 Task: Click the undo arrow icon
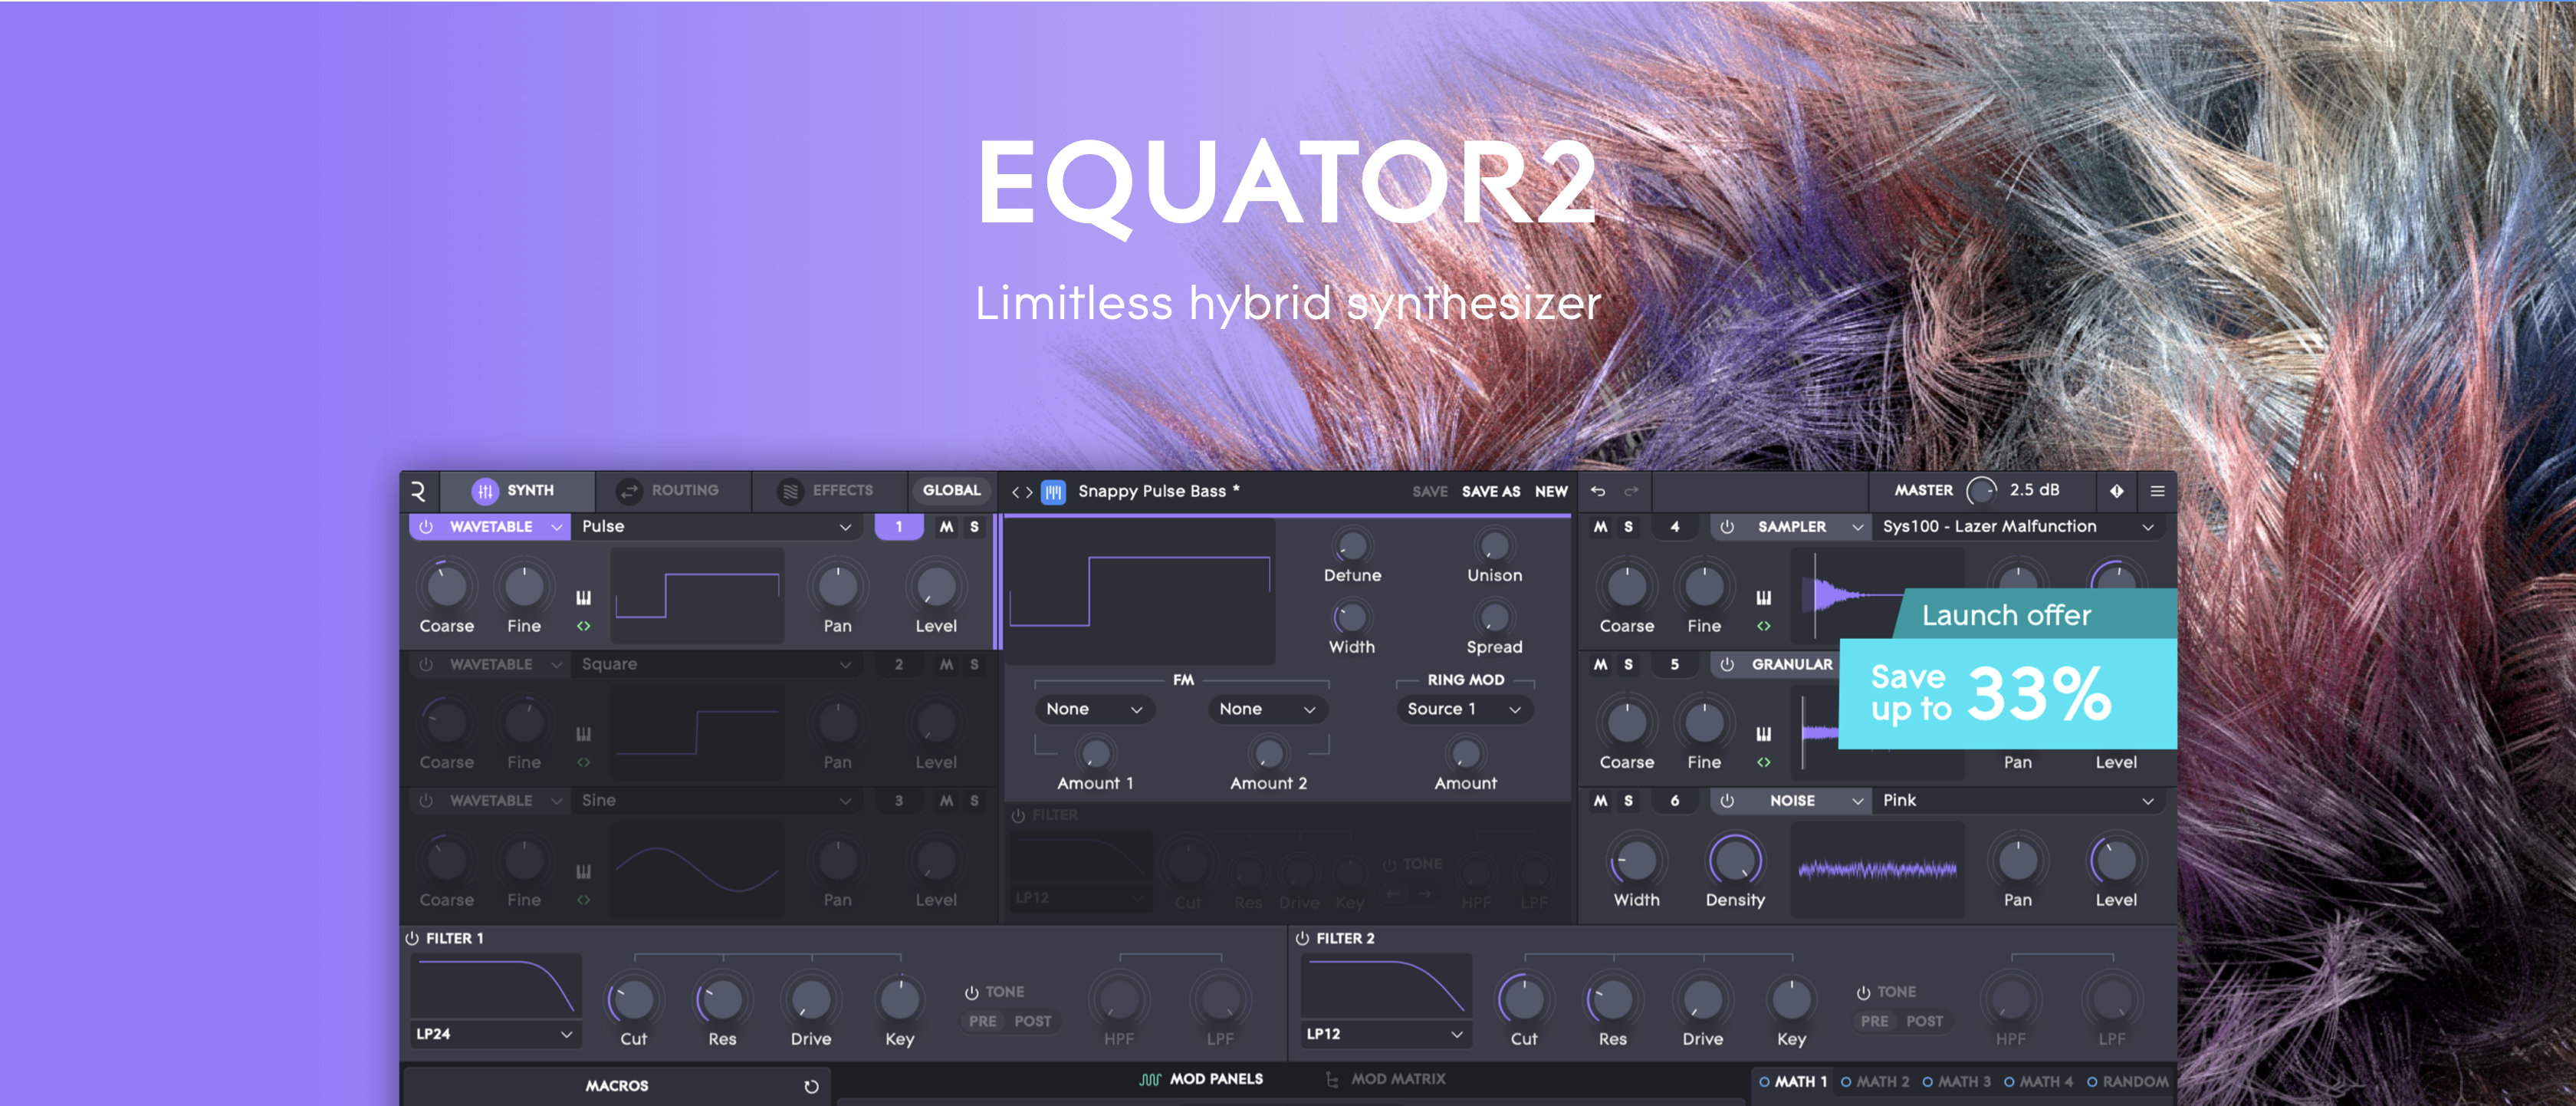[1597, 491]
